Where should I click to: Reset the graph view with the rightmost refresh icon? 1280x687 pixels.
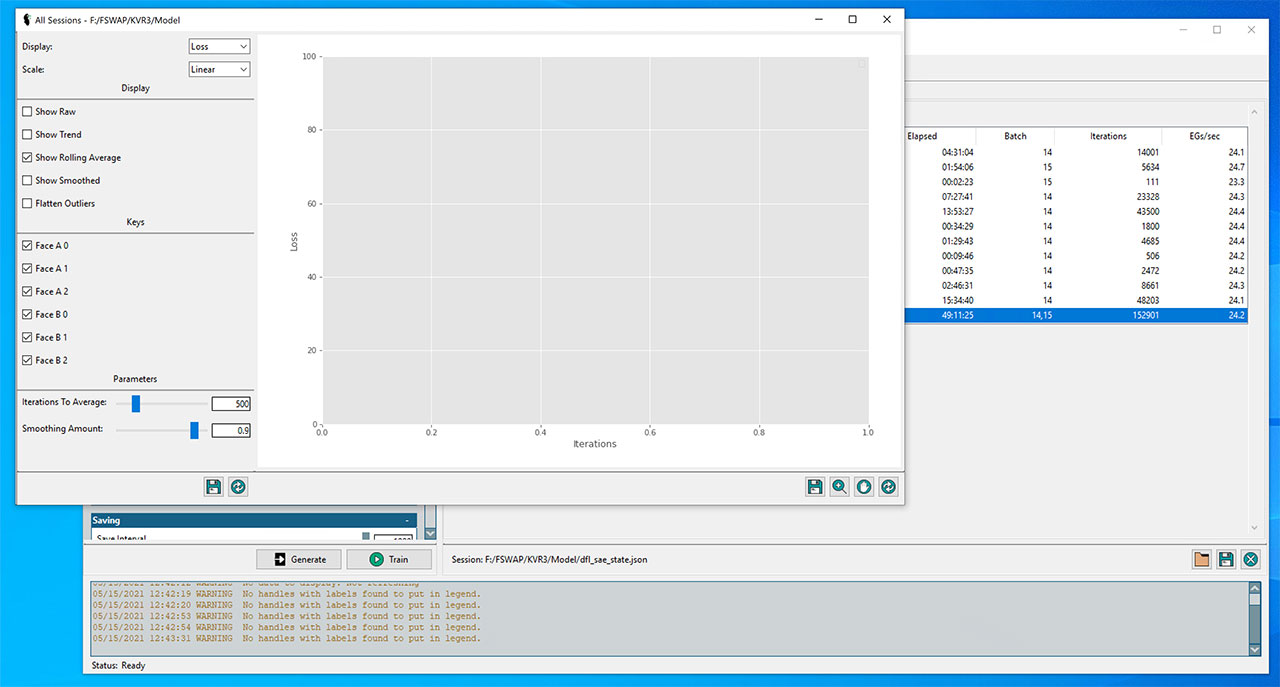pos(888,487)
